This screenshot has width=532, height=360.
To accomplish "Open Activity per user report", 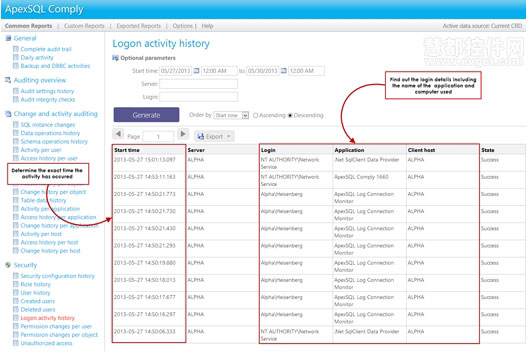I will click(x=41, y=150).
